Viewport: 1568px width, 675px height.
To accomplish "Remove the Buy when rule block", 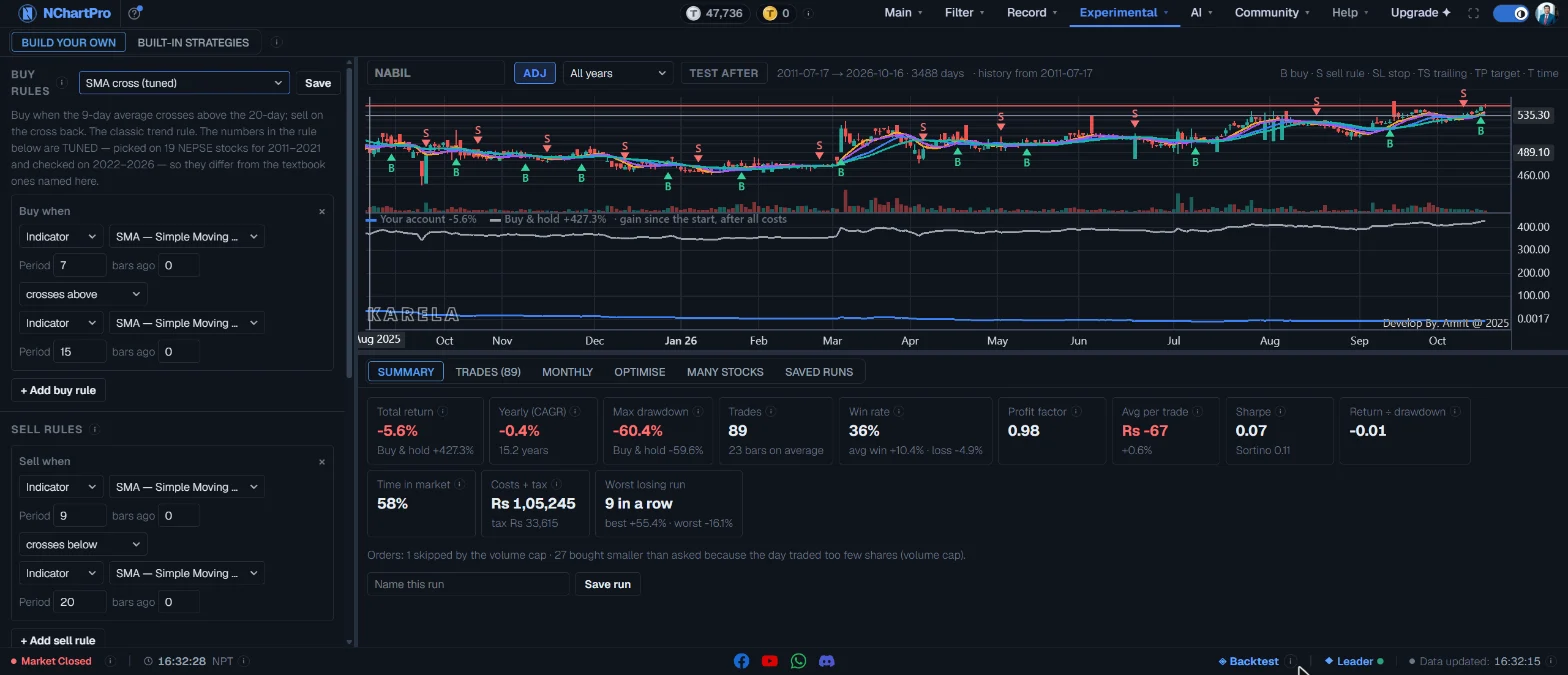I will pos(322,211).
